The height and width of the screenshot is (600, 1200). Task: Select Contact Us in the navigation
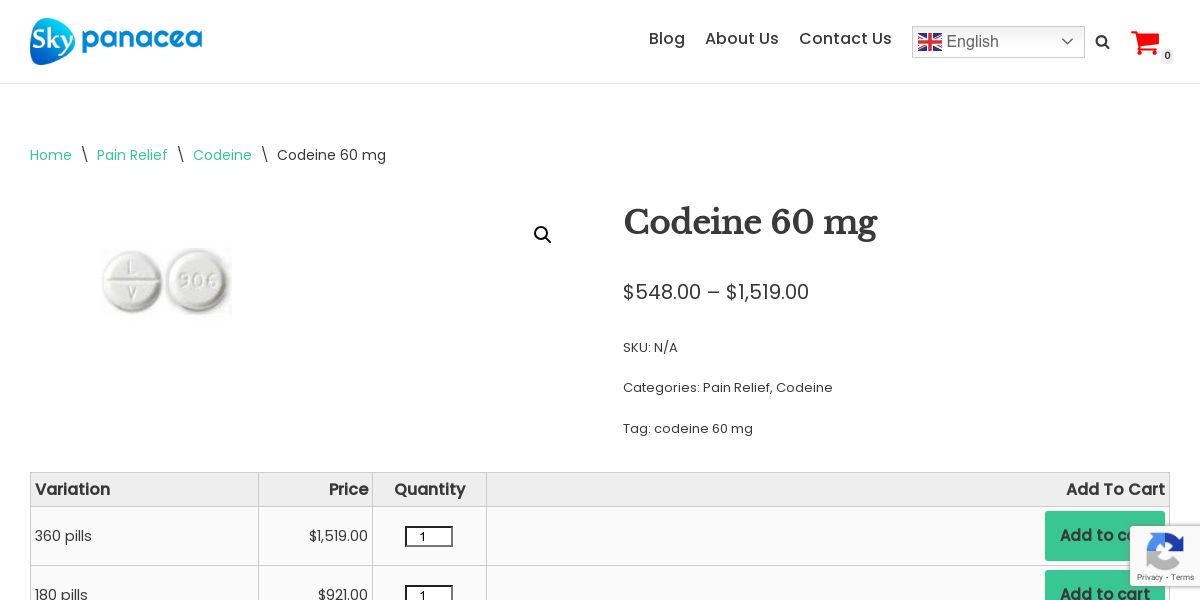[x=845, y=39]
